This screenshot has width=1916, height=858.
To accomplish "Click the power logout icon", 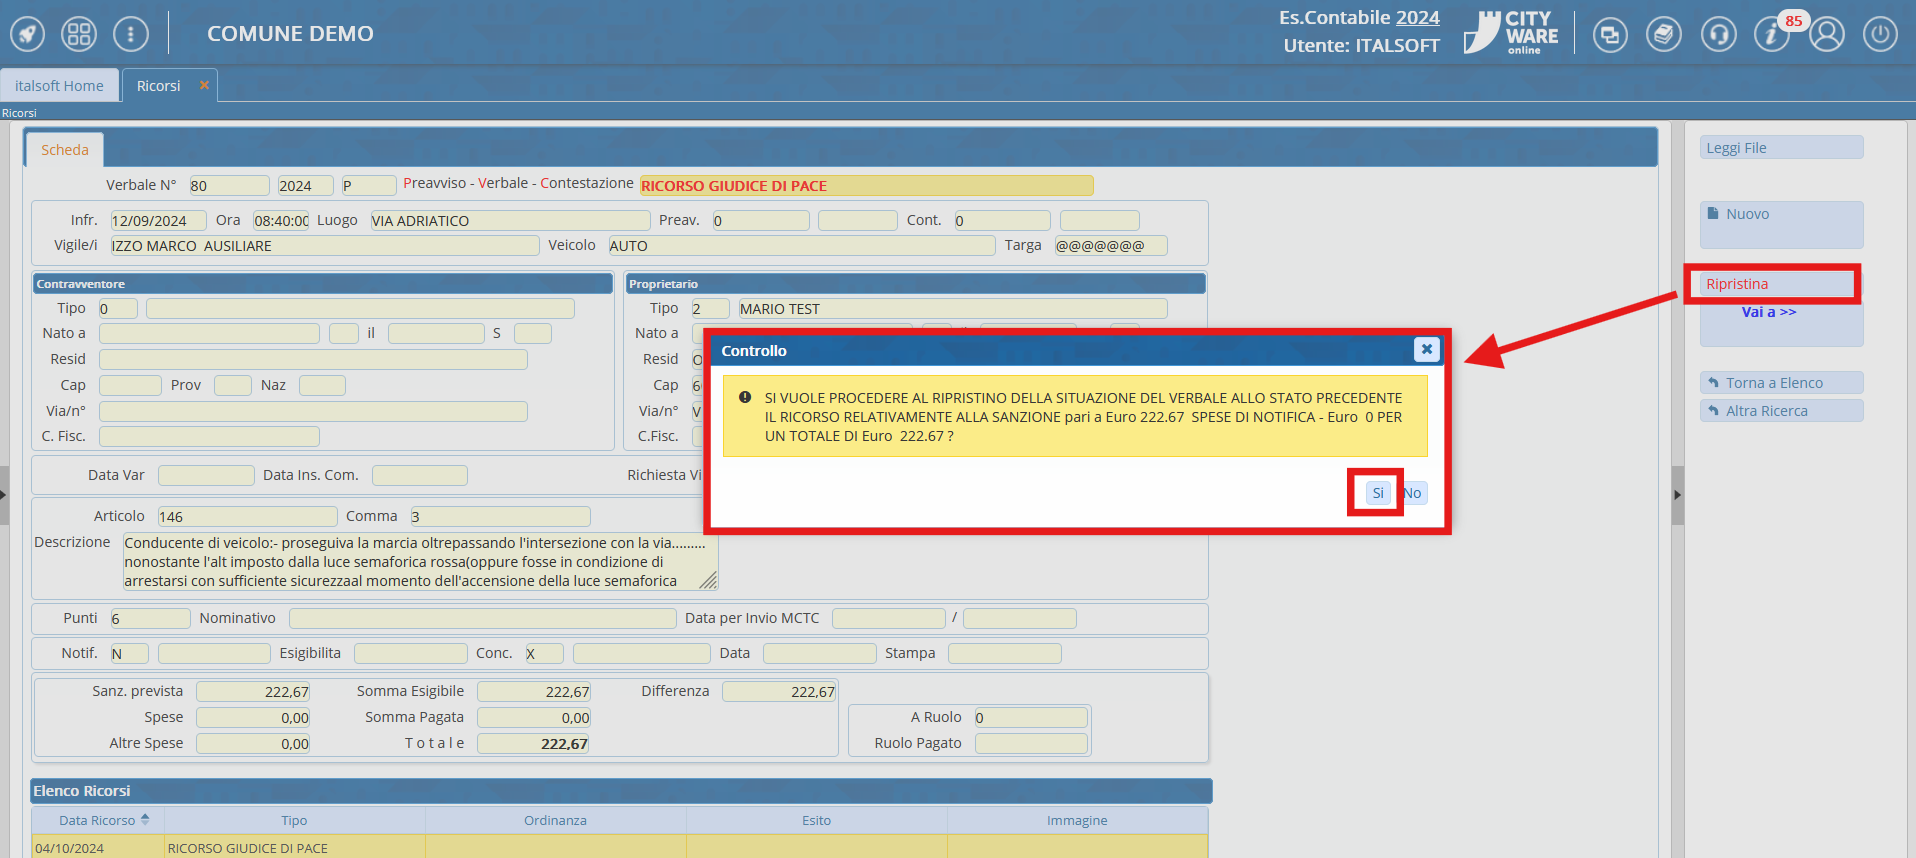I will click(x=1880, y=35).
